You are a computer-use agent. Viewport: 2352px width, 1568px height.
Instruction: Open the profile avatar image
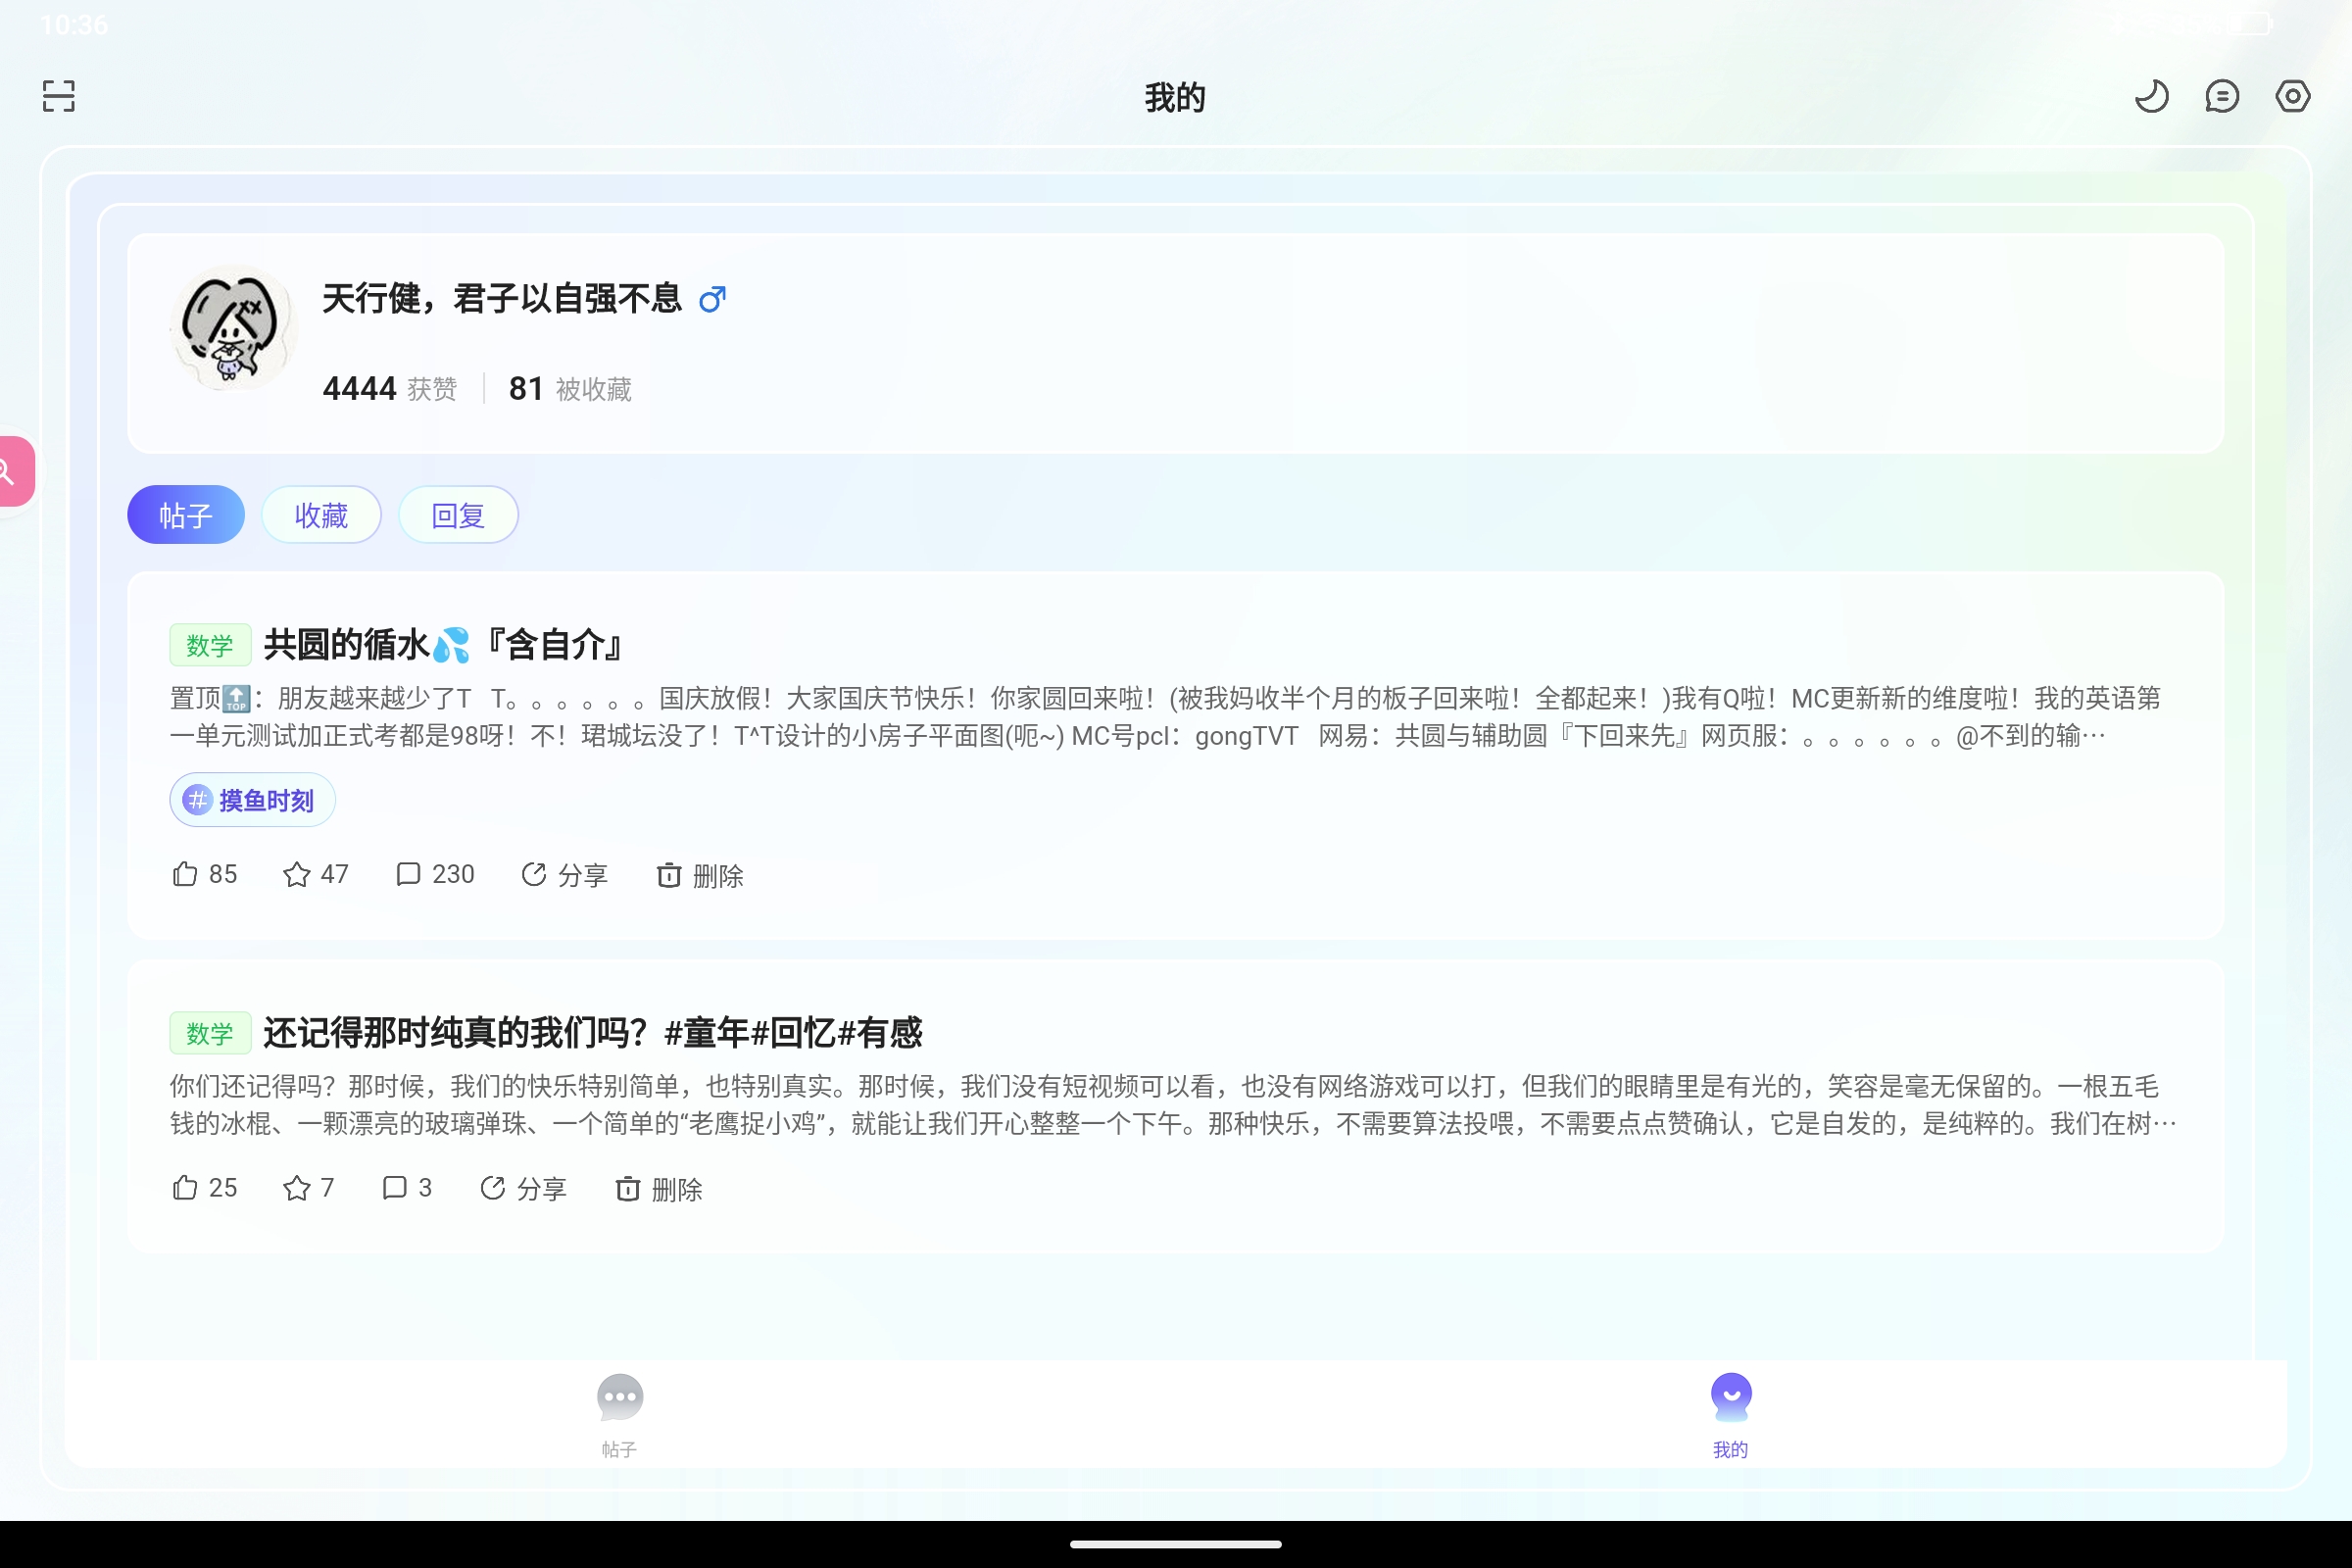(x=234, y=328)
